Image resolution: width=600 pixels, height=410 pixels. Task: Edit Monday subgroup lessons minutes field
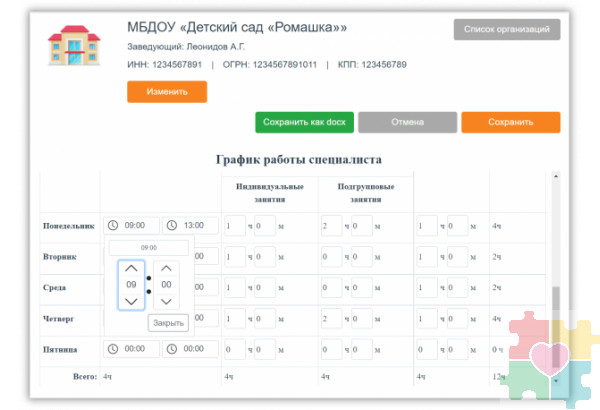coord(362,226)
